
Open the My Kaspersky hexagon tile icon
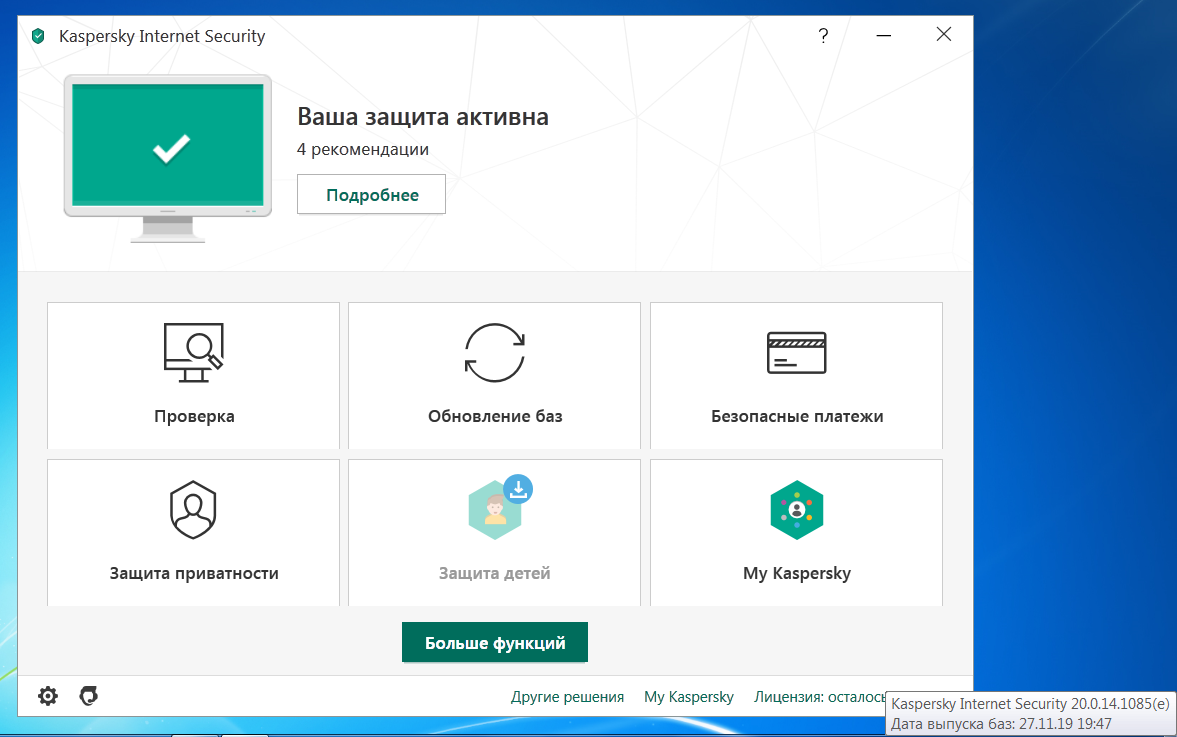(x=796, y=510)
